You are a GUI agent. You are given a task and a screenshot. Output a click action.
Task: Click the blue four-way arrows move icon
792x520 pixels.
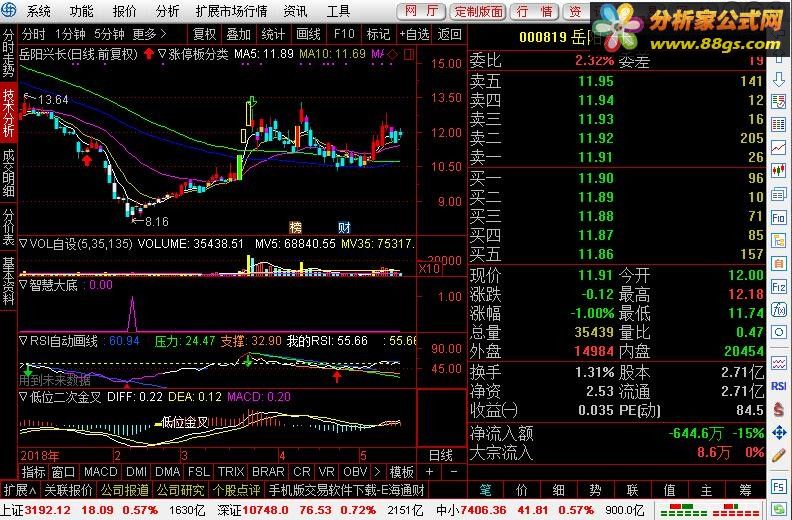778,433
